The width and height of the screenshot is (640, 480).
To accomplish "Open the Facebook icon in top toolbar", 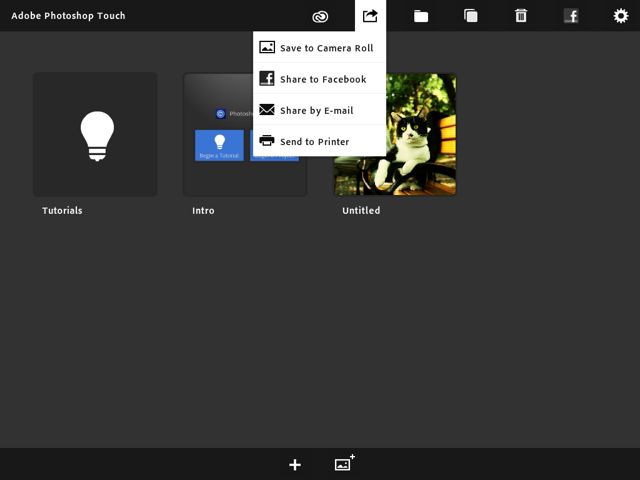I will [571, 16].
